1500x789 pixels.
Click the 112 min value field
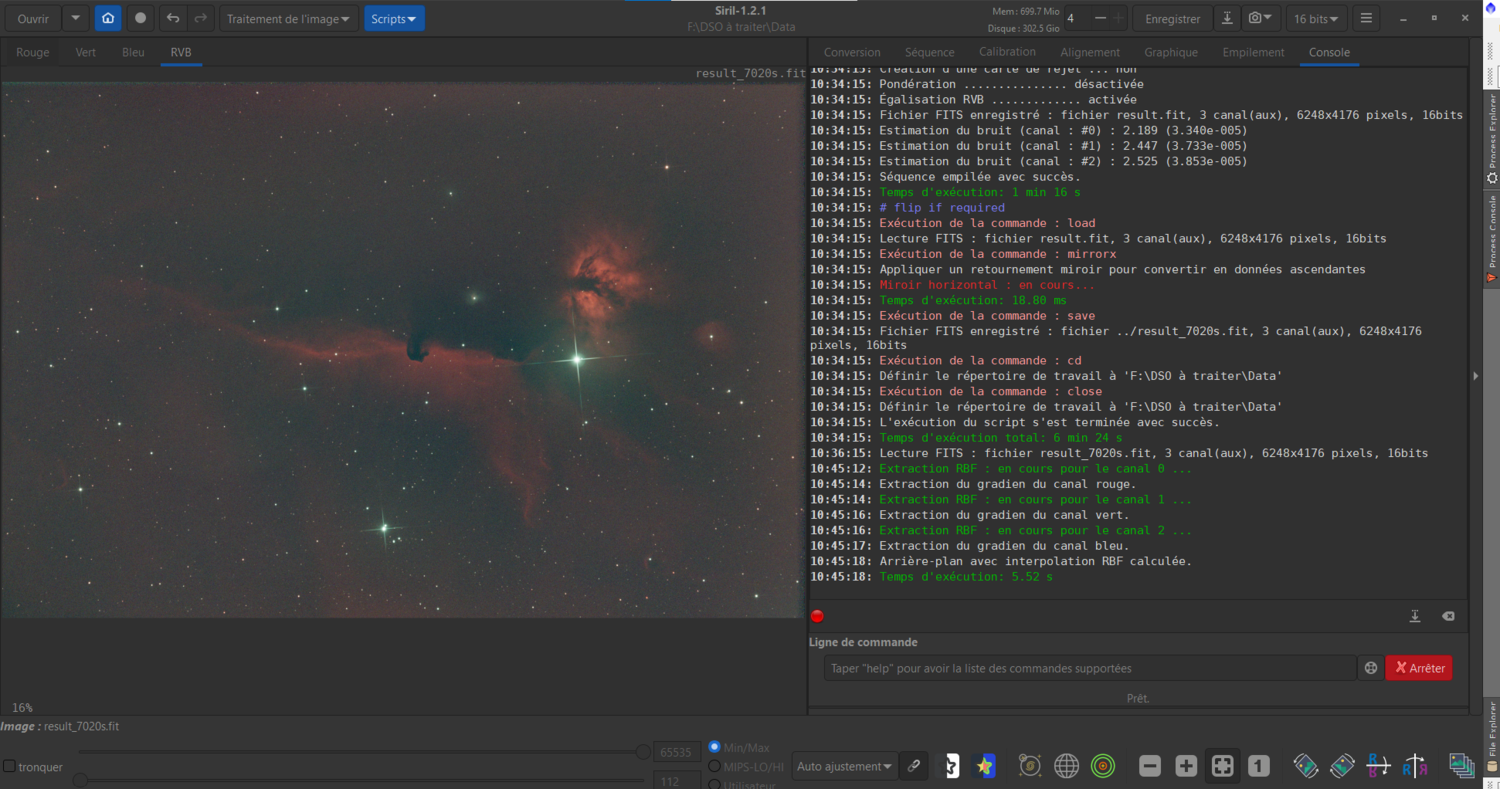coord(677,781)
